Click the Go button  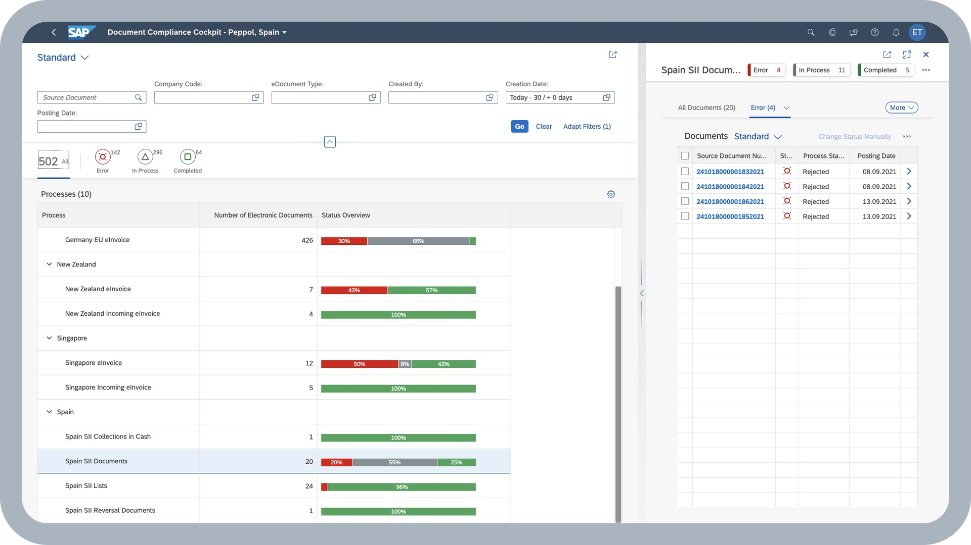click(520, 126)
